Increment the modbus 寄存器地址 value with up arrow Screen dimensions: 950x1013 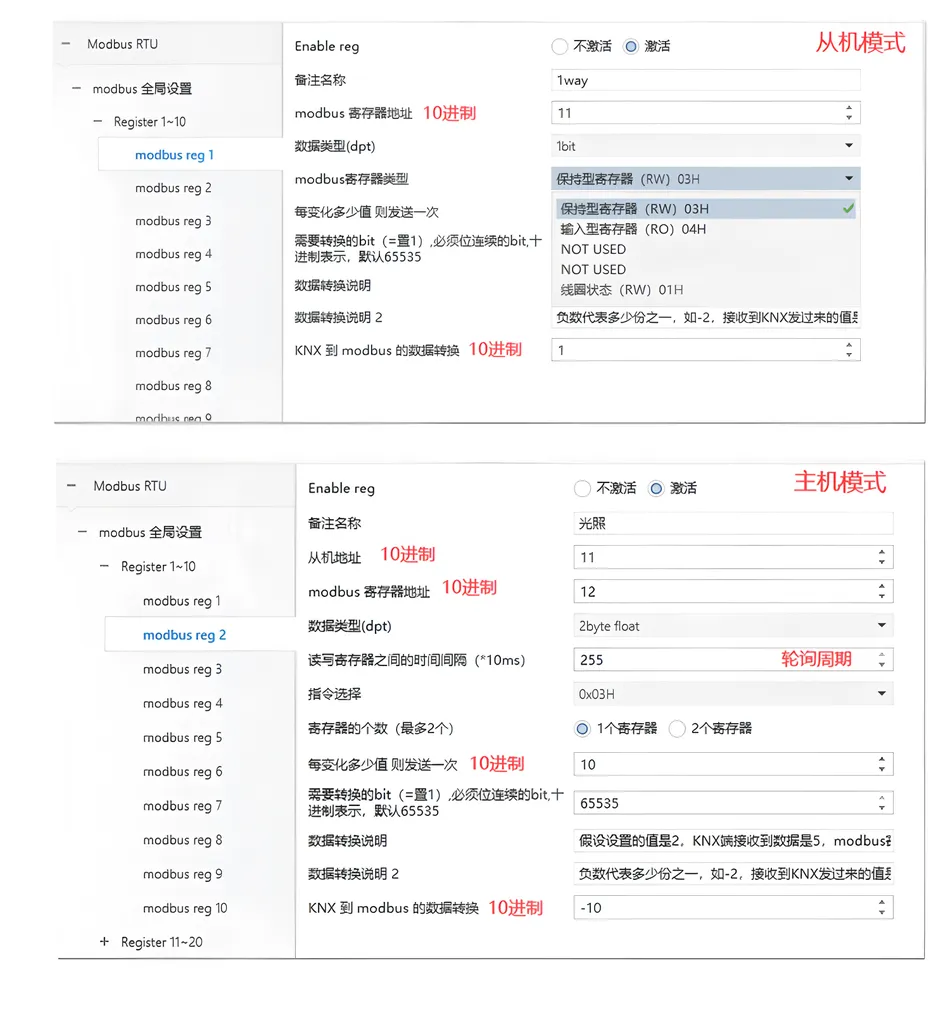pyautogui.click(x=851, y=107)
